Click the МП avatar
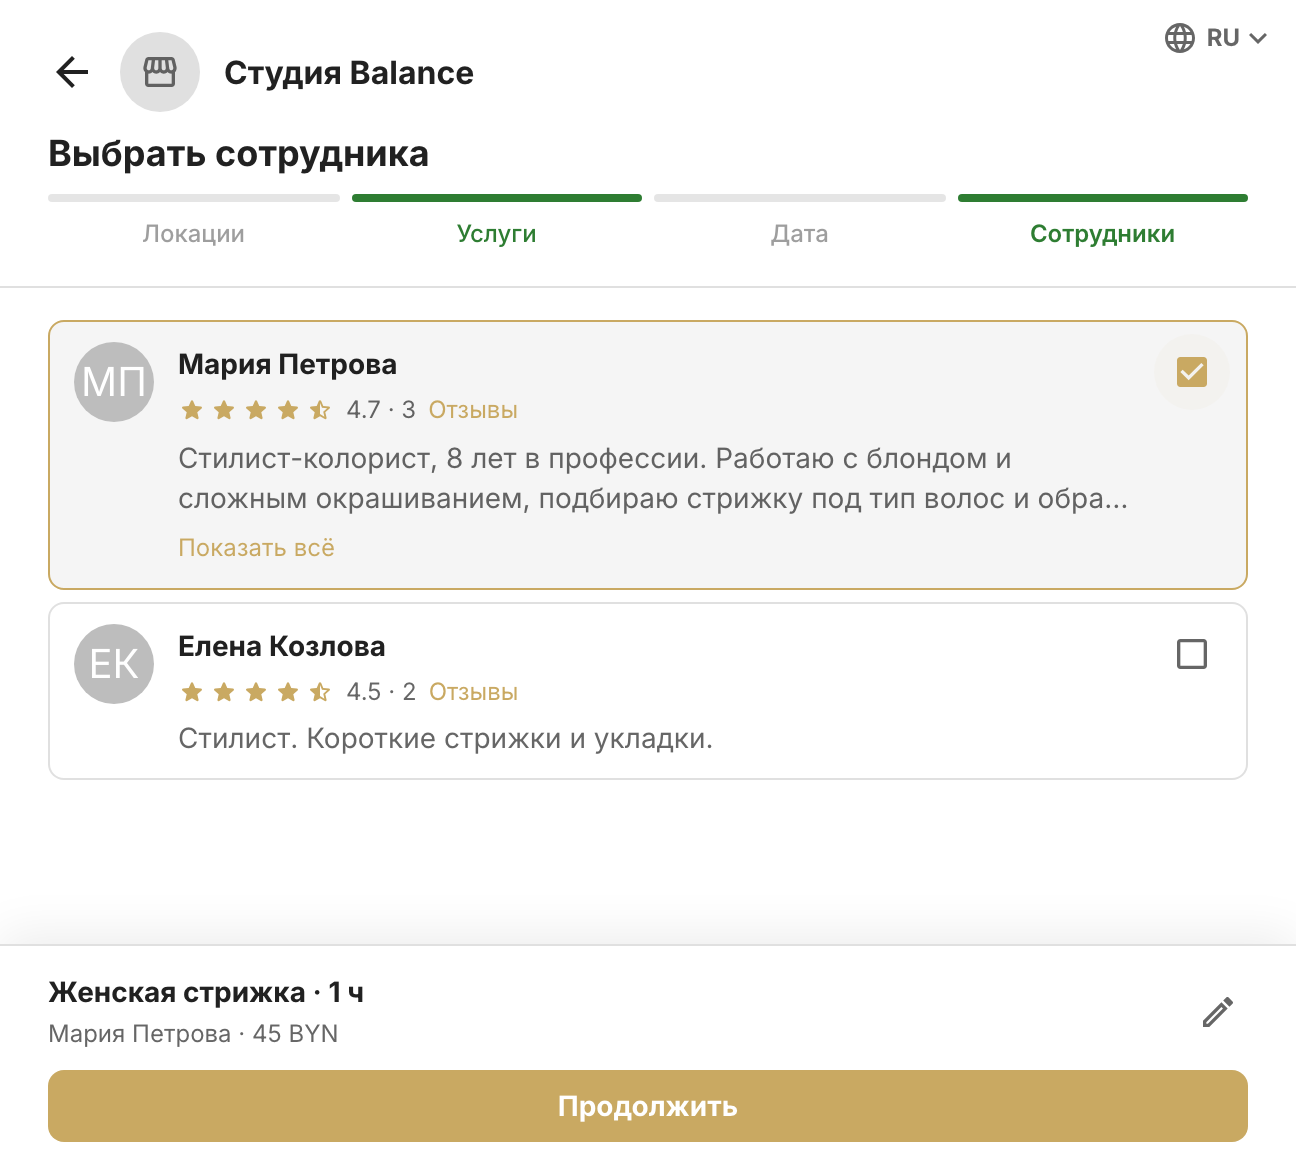The height and width of the screenshot is (1166, 1296). 114,382
